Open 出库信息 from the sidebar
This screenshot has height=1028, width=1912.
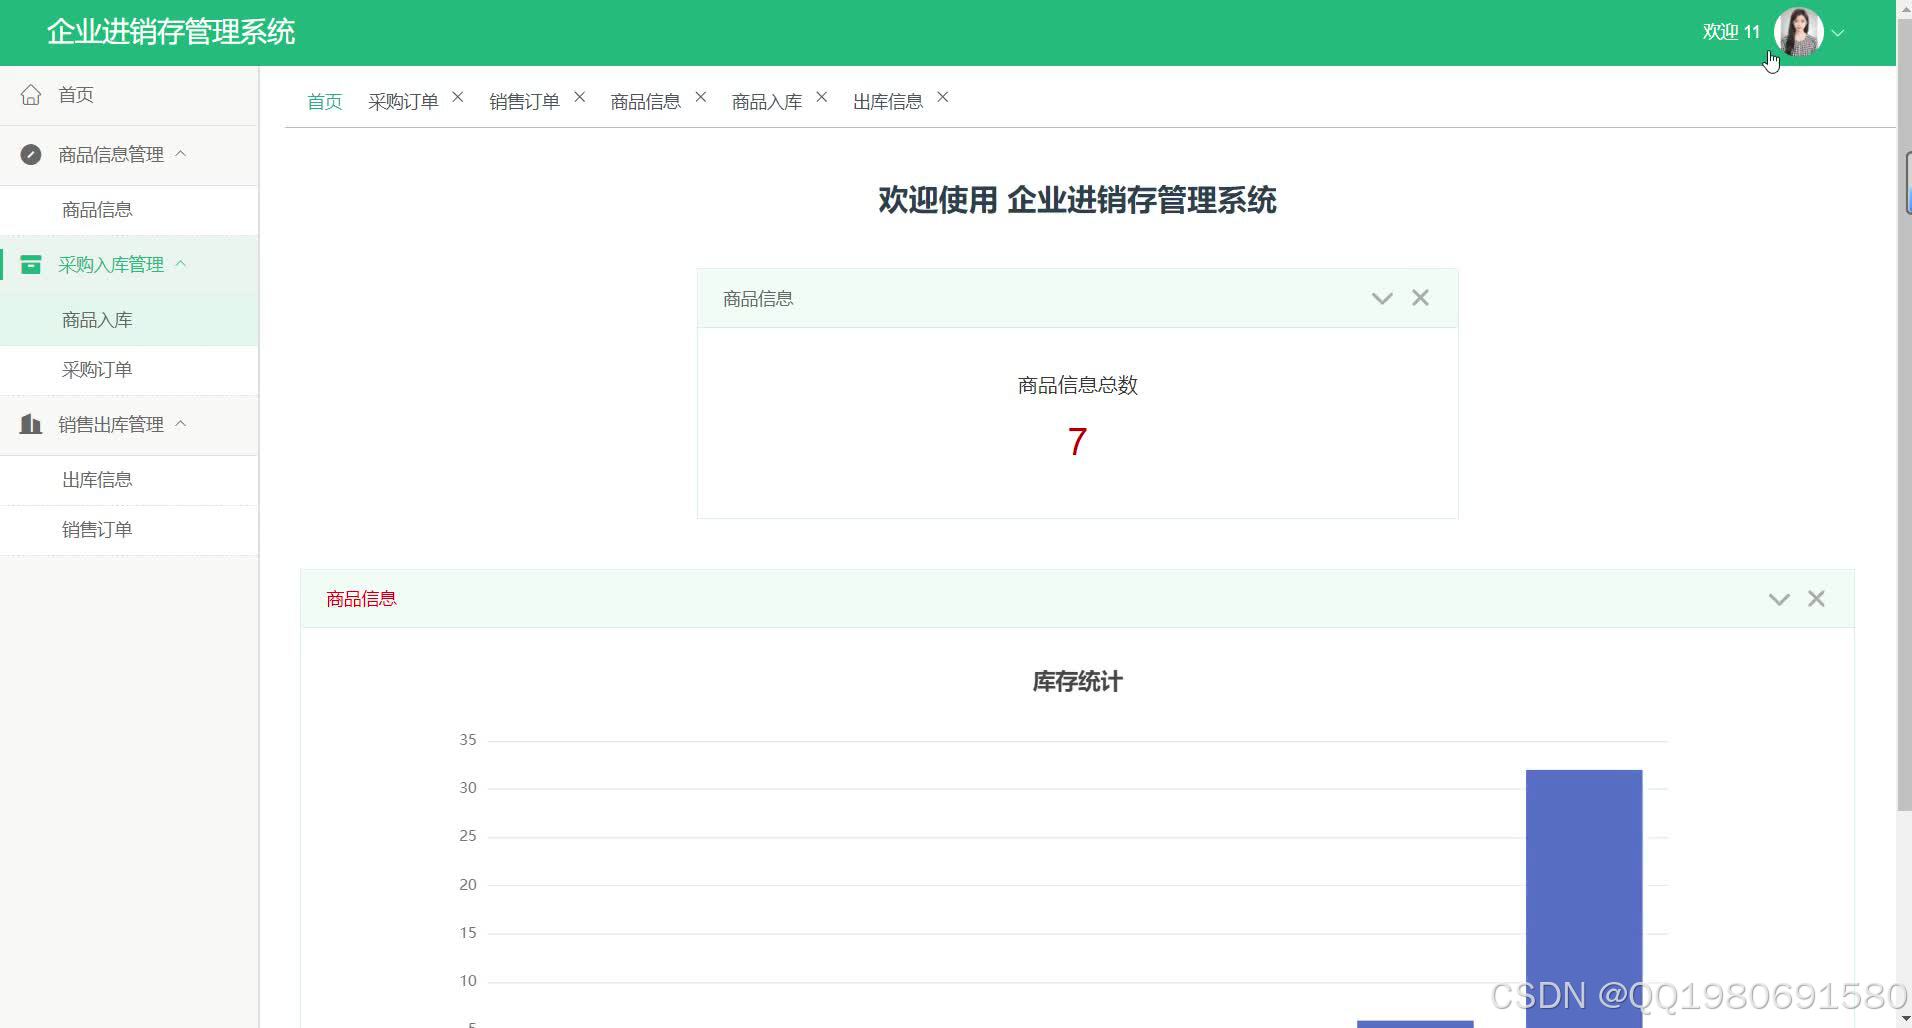pyautogui.click(x=96, y=480)
